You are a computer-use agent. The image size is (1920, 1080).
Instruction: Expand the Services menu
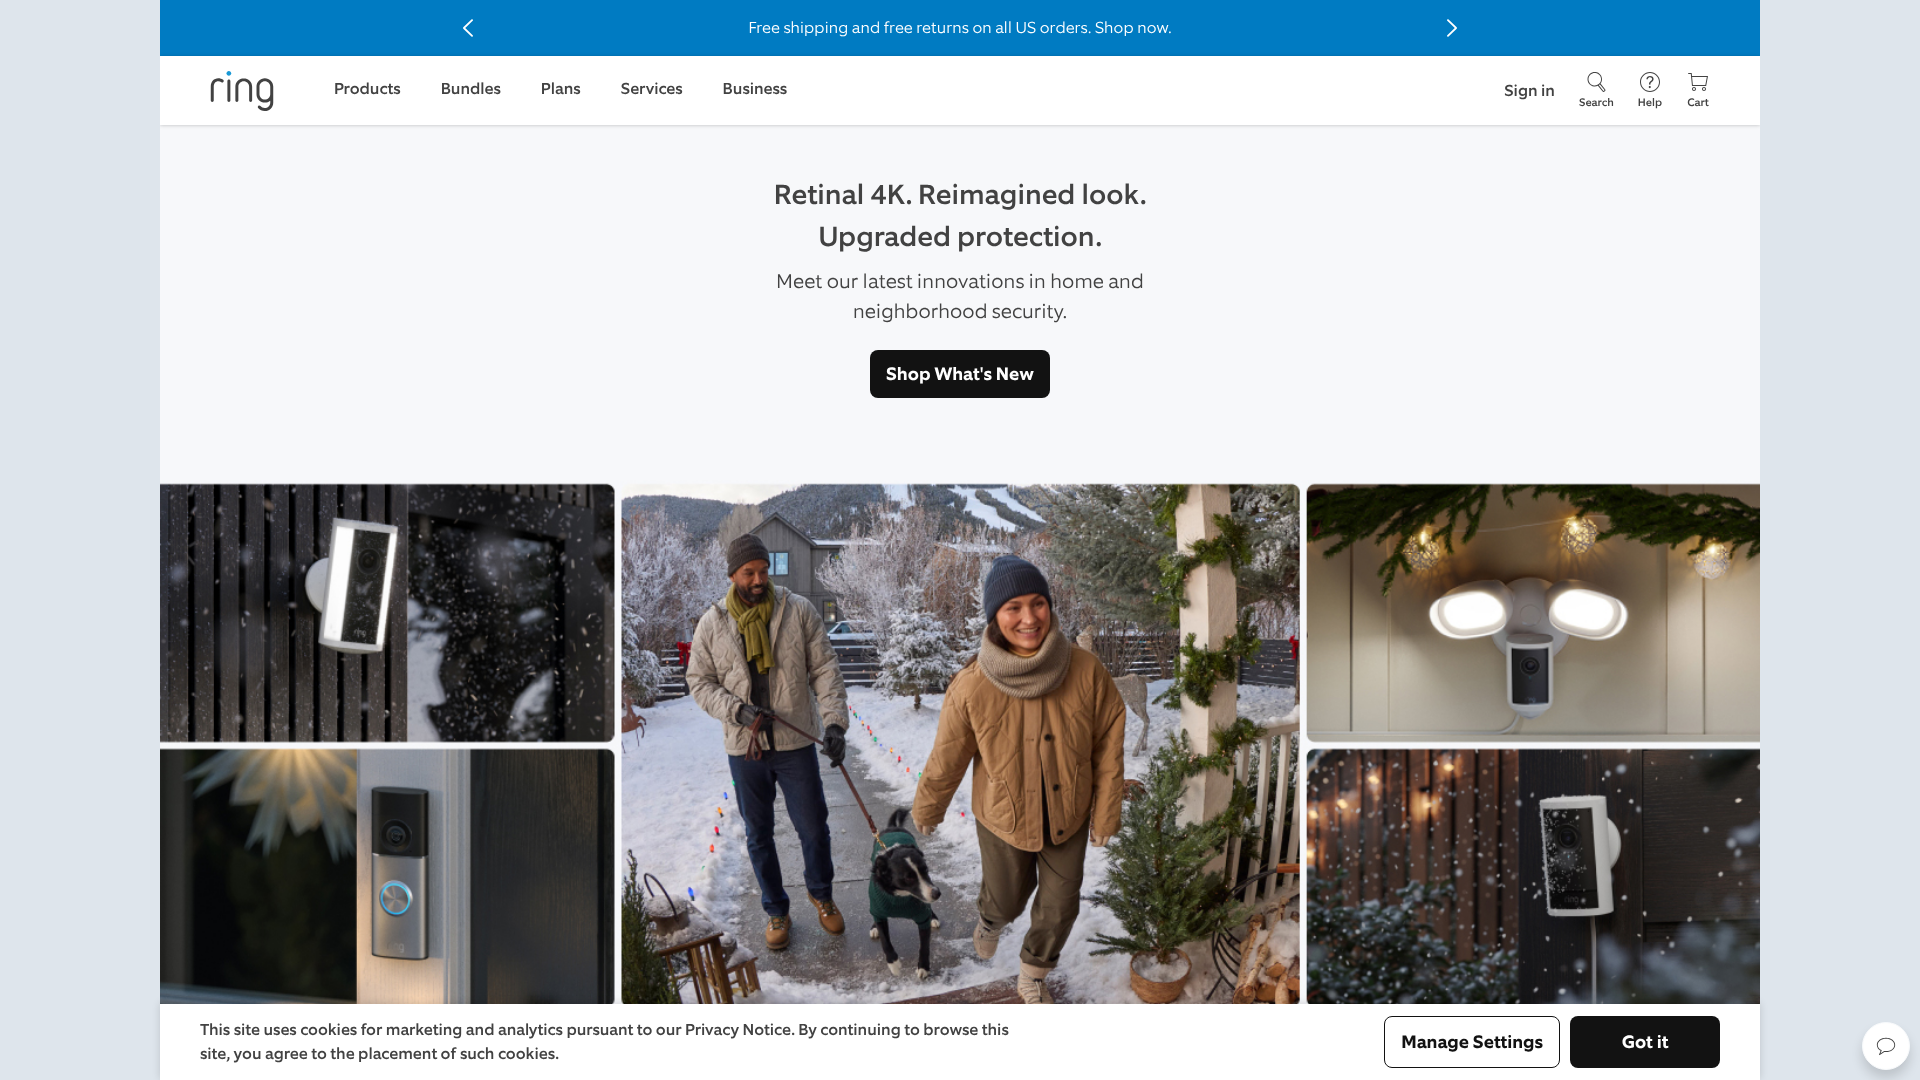tap(651, 89)
